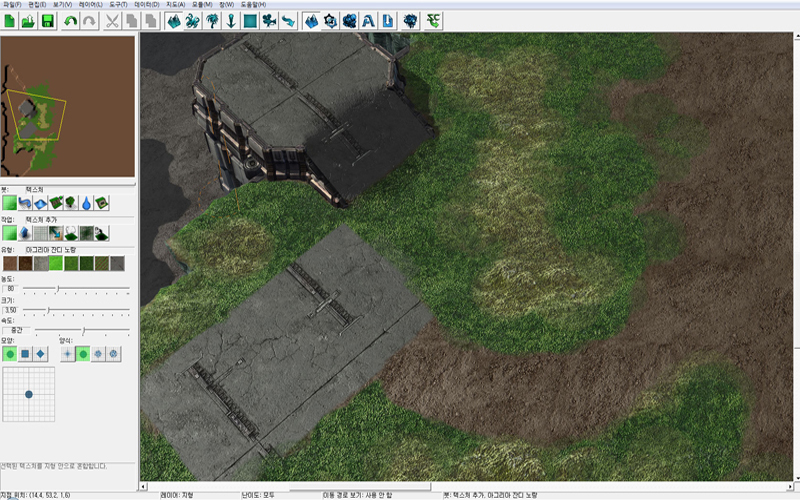
Task: Click the test document green SC icon
Action: pos(433,21)
